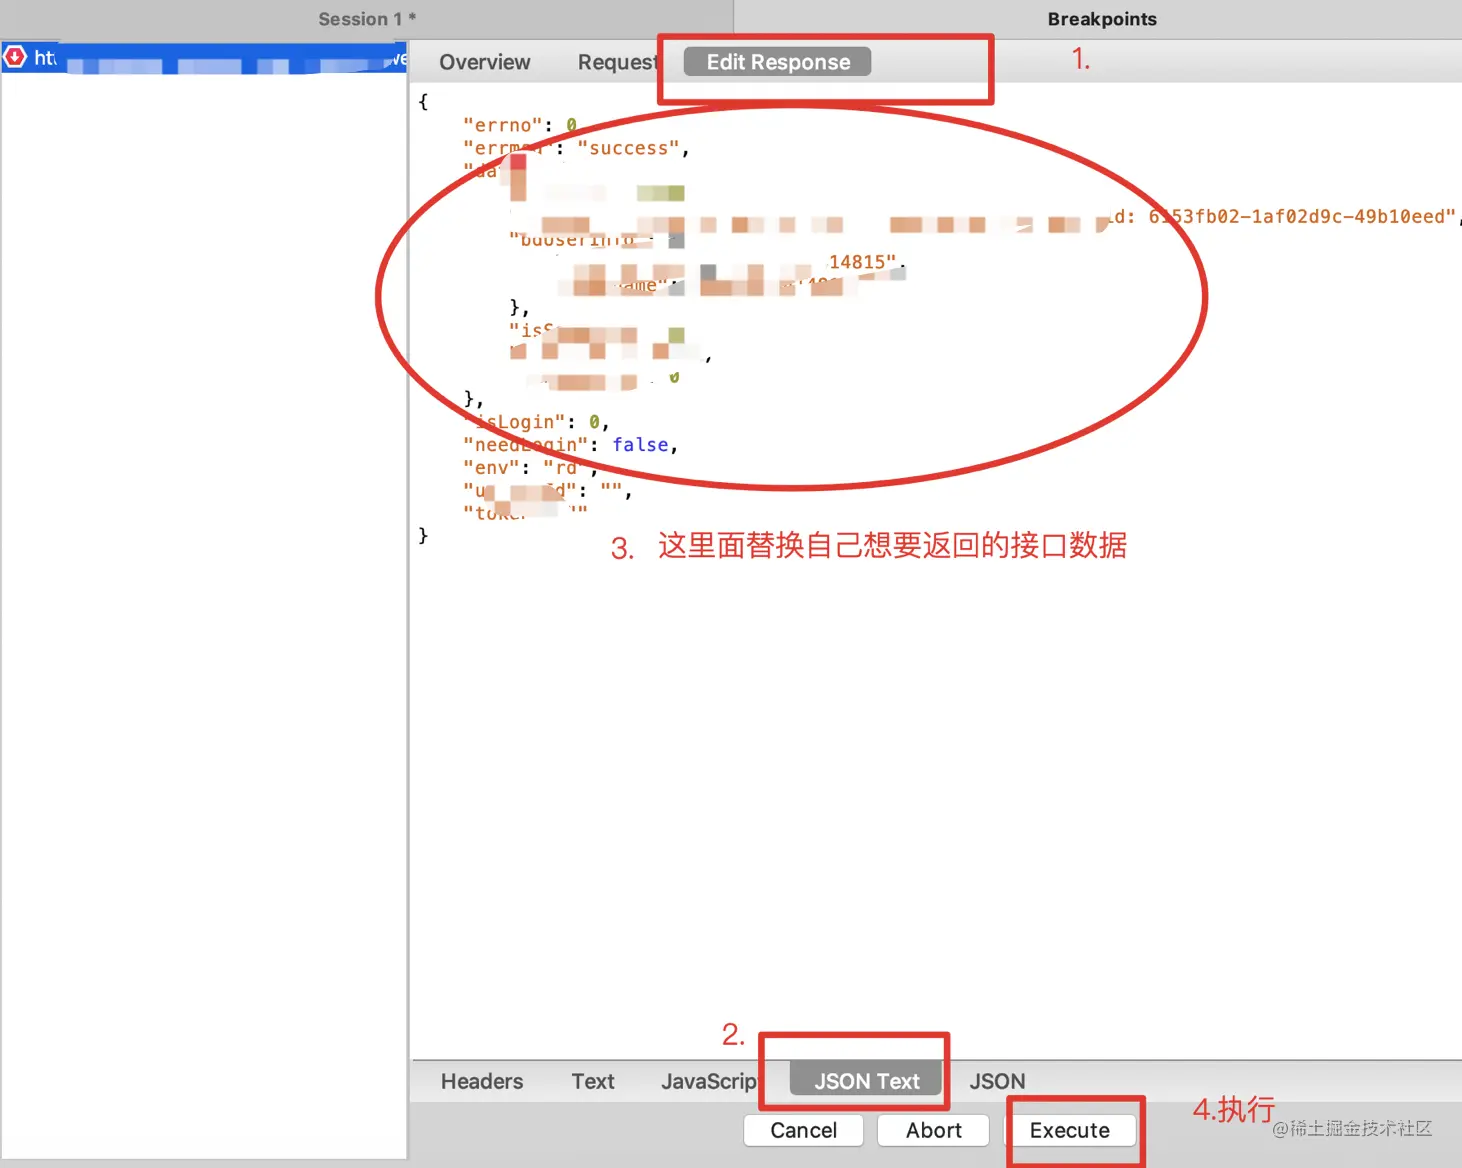Switch to JavaScript view tab
Image resolution: width=1462 pixels, height=1168 pixels.
pyautogui.click(x=709, y=1081)
